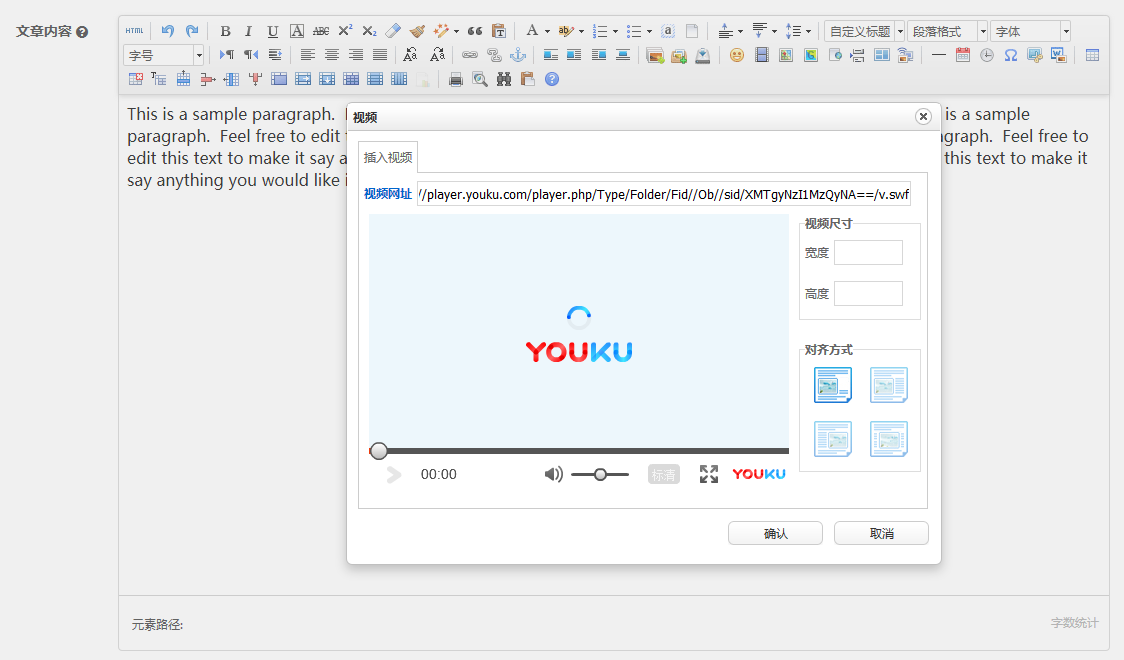
Task: Toggle HTML source view
Action: click(134, 31)
